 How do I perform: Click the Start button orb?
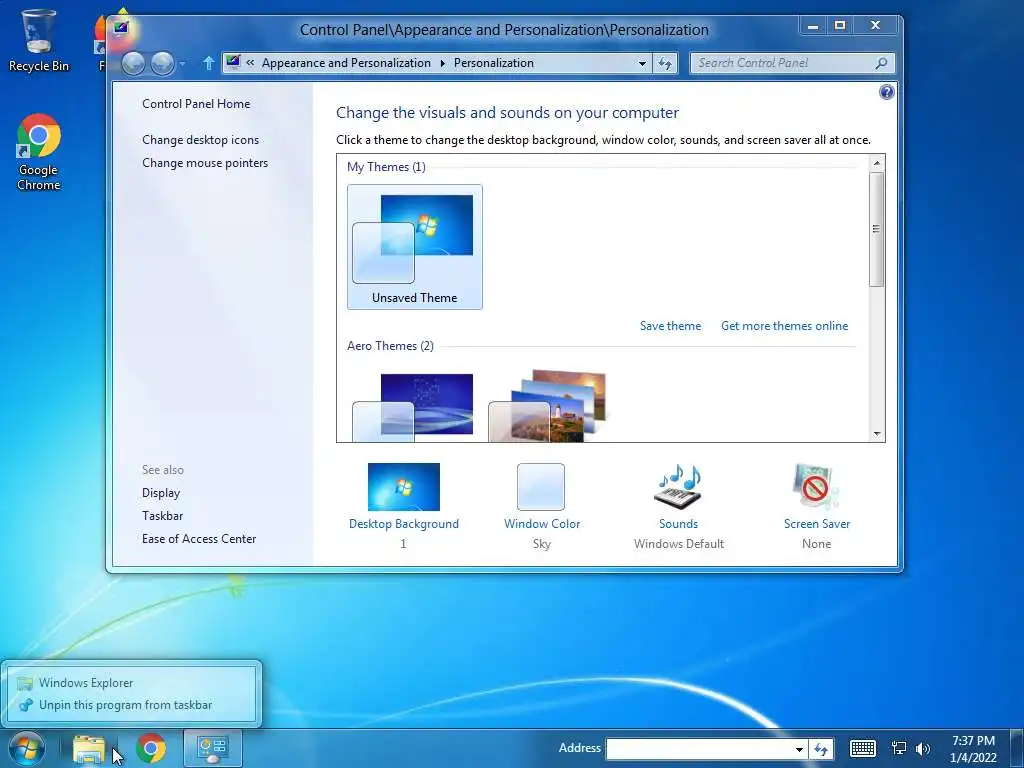click(27, 748)
